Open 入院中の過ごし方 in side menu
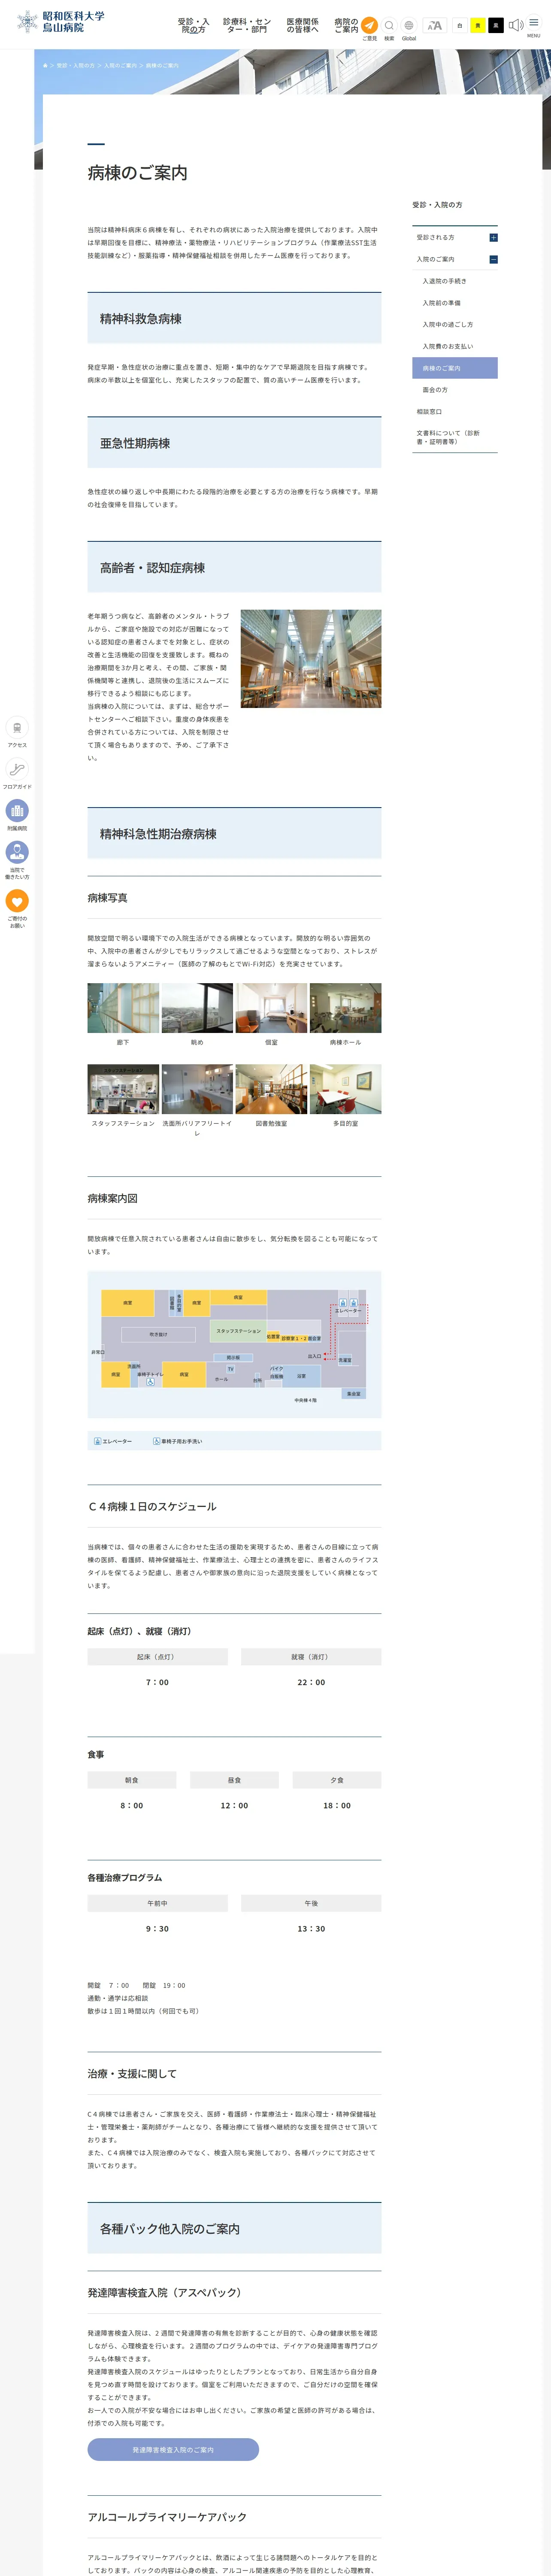The image size is (551, 2576). pos(447,324)
